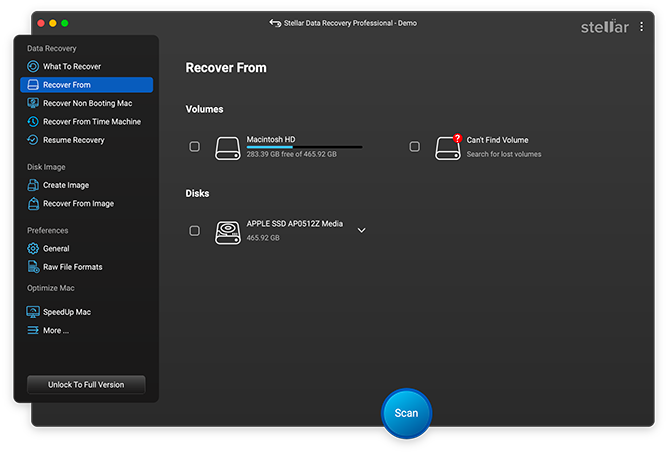This screenshot has height=452, width=668.
Task: Close the window with red button
Action: pyautogui.click(x=41, y=23)
